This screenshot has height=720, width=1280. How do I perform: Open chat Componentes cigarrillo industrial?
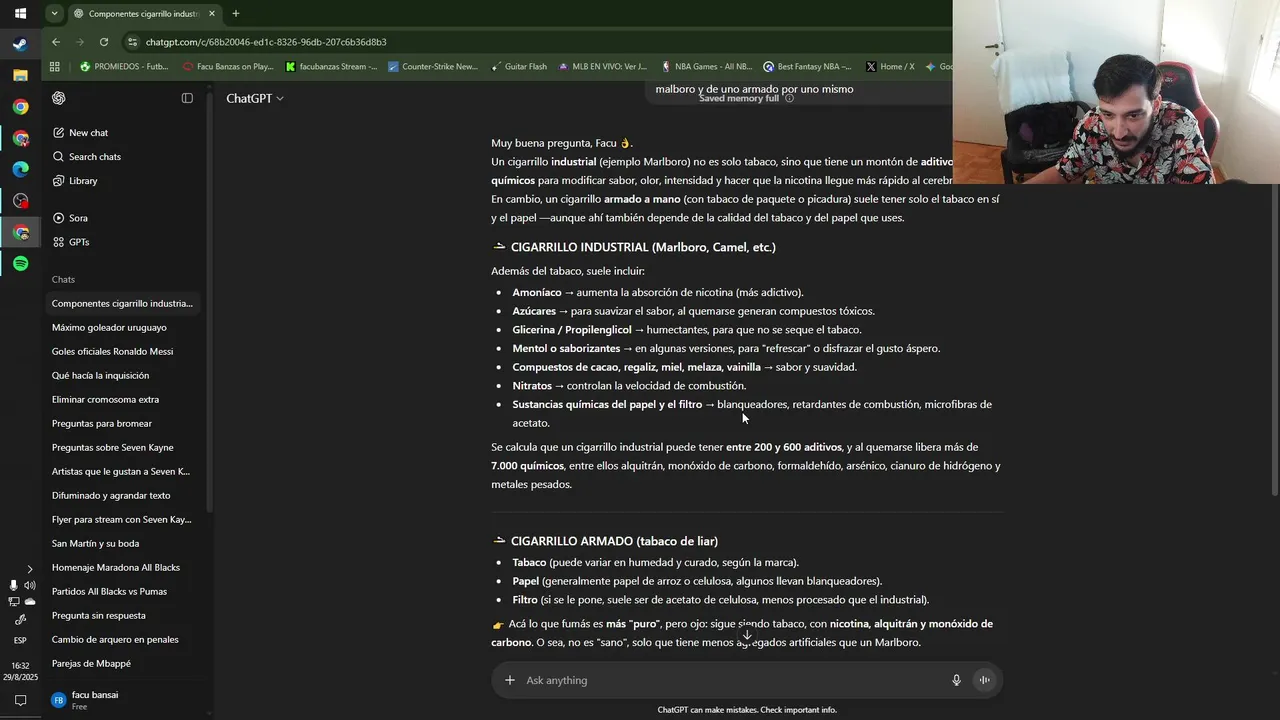(122, 303)
